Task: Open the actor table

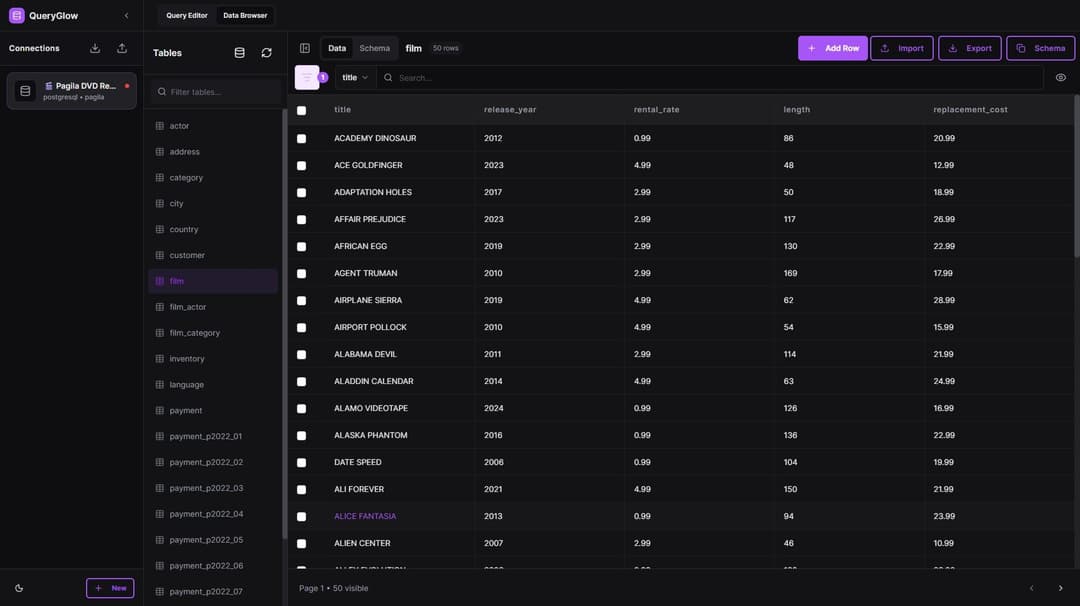Action: point(213,126)
